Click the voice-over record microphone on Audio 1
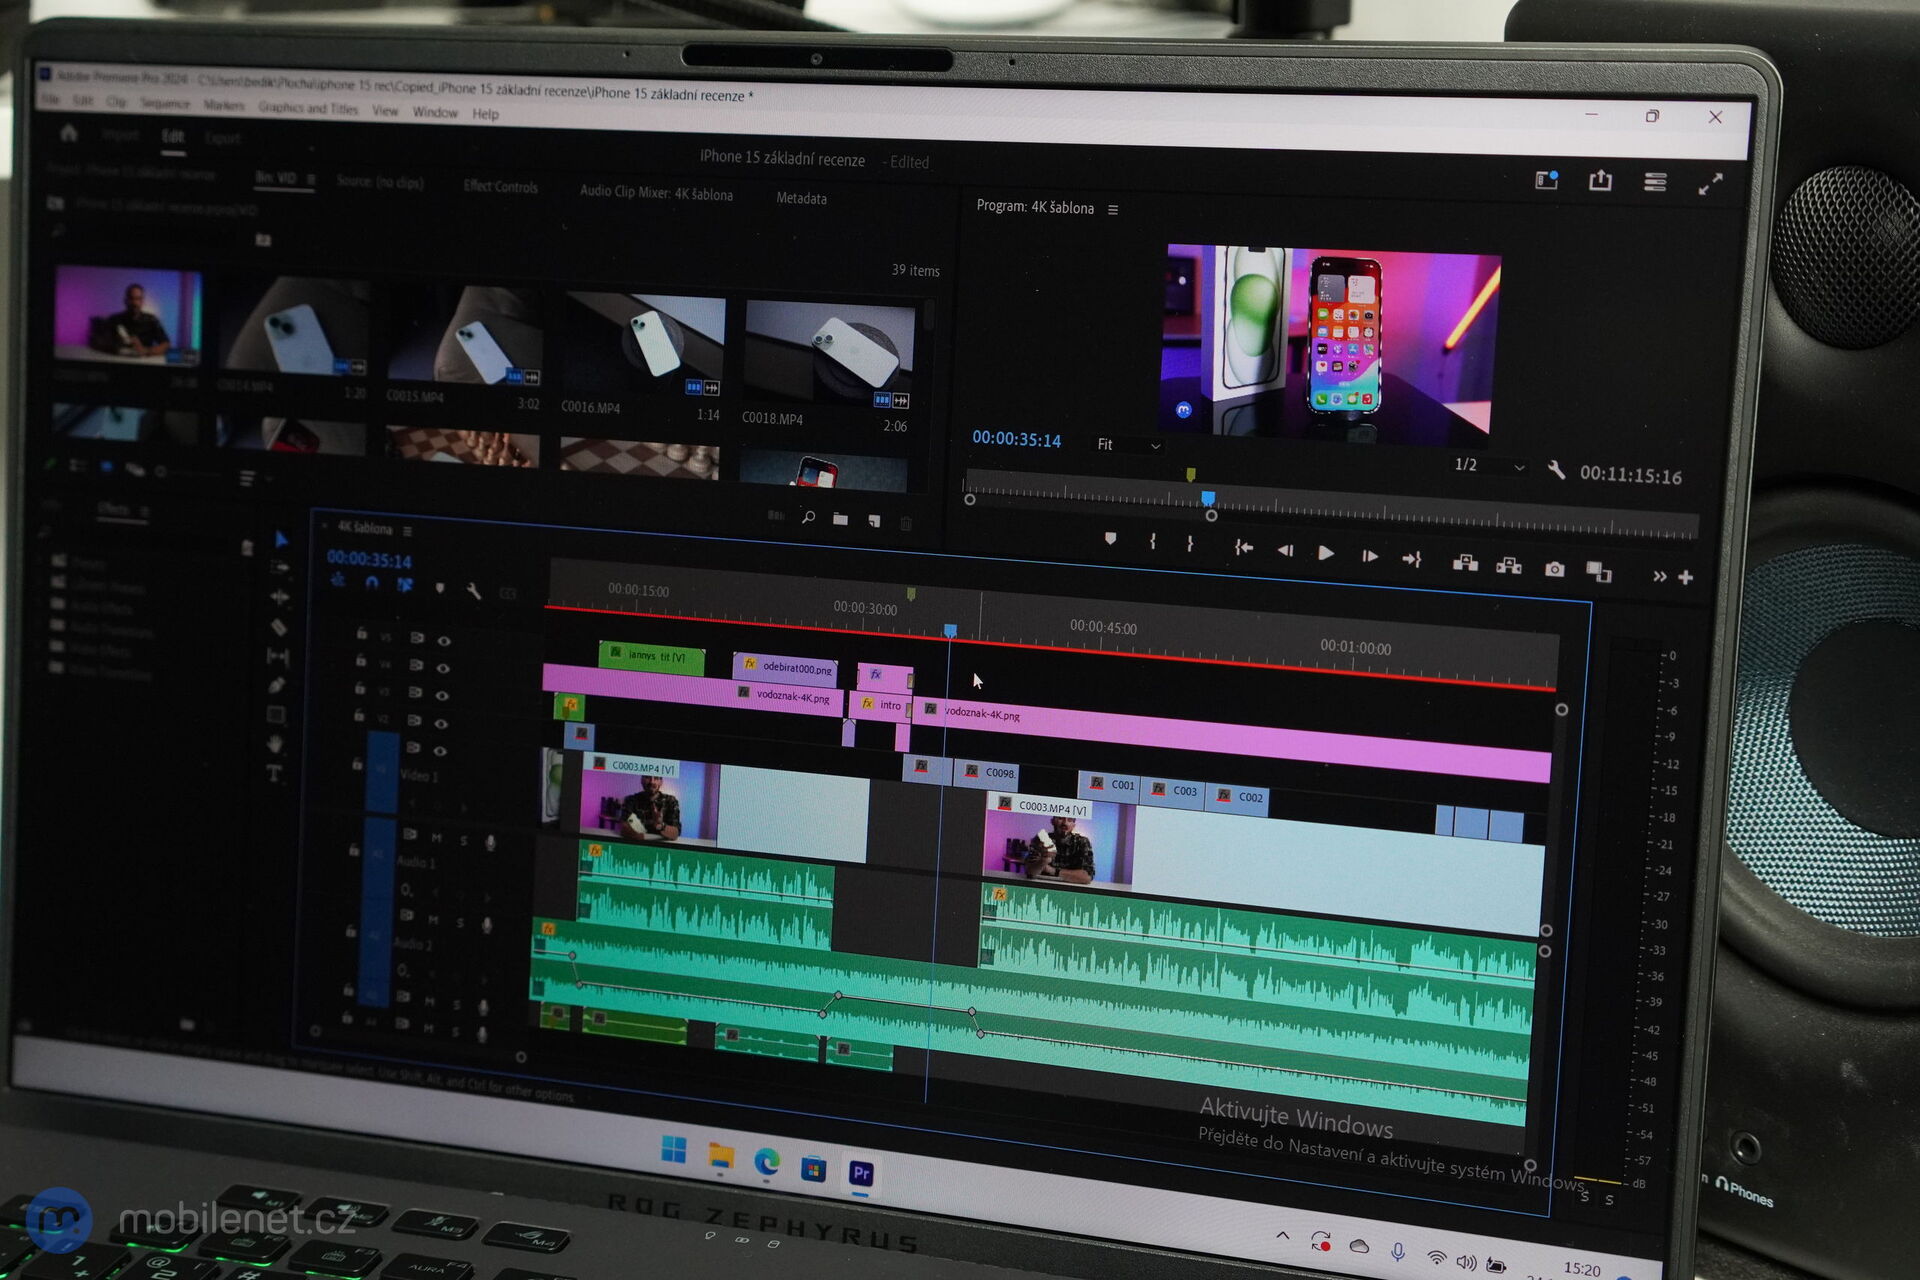 point(490,843)
